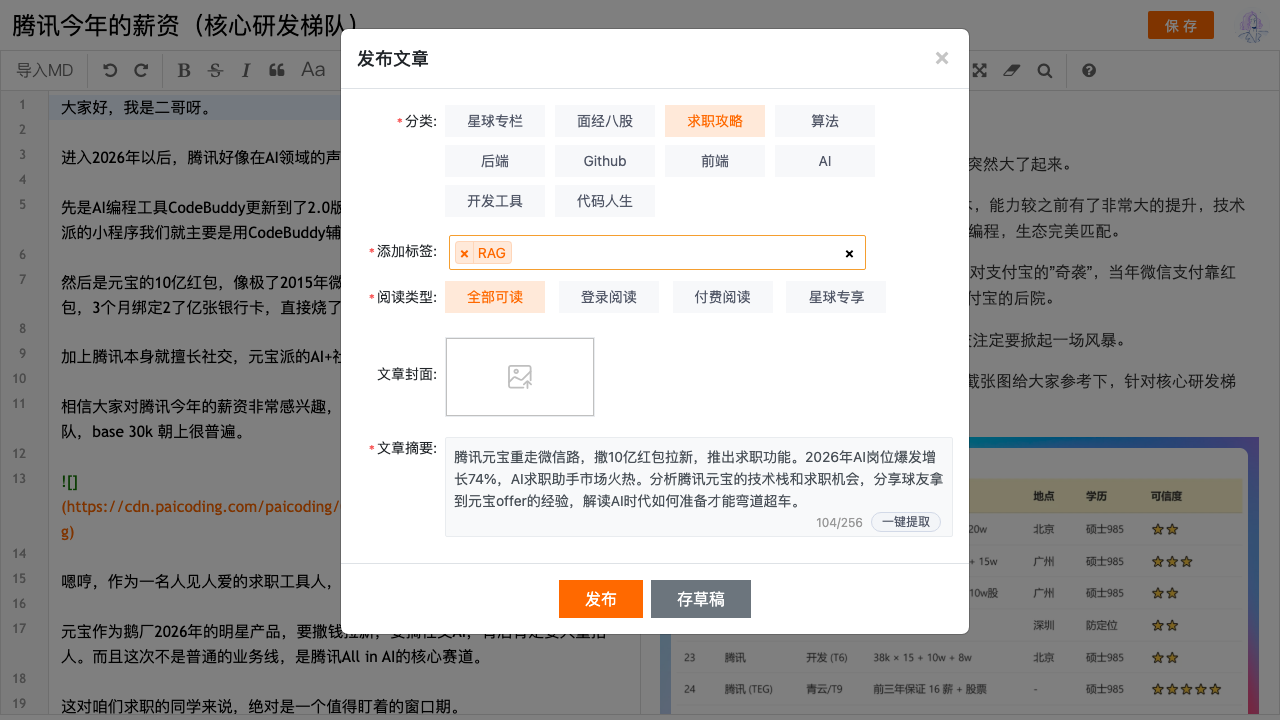Image resolution: width=1280 pixels, height=720 pixels.
Task: Save as draft with 存草稿 button
Action: click(x=700, y=599)
